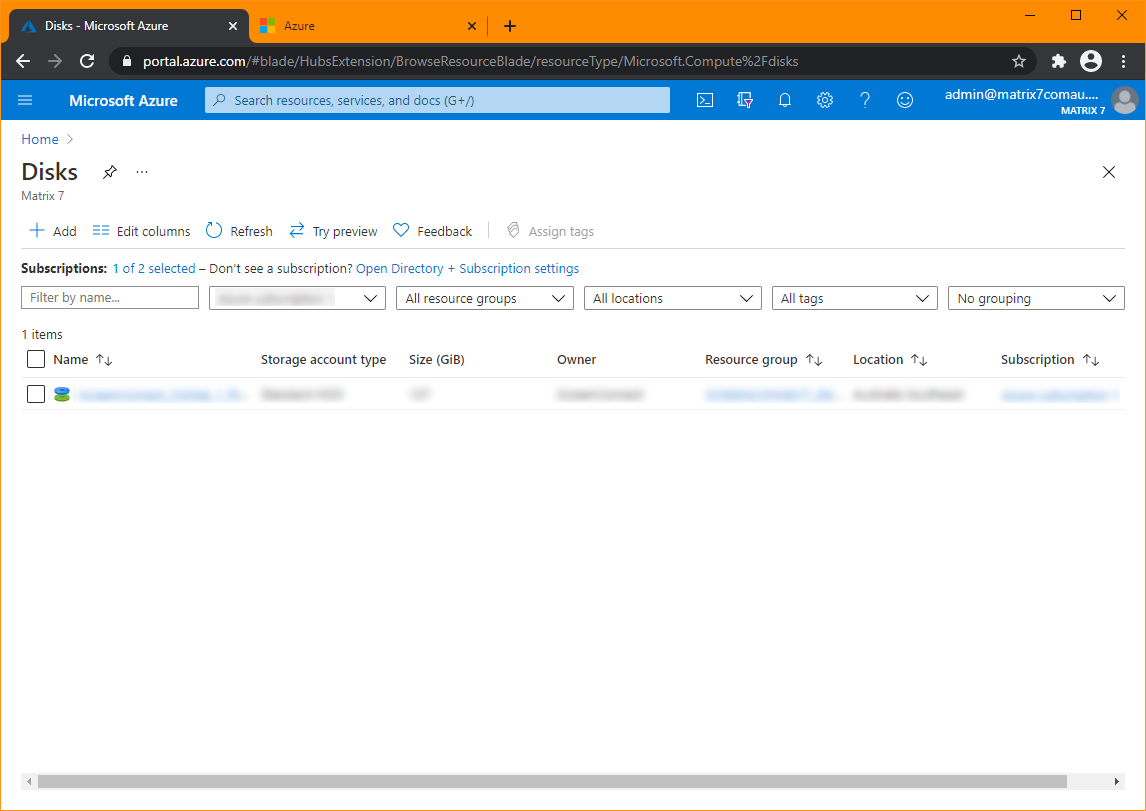Select all disks header checkbox
This screenshot has width=1146, height=811.
(x=36, y=359)
